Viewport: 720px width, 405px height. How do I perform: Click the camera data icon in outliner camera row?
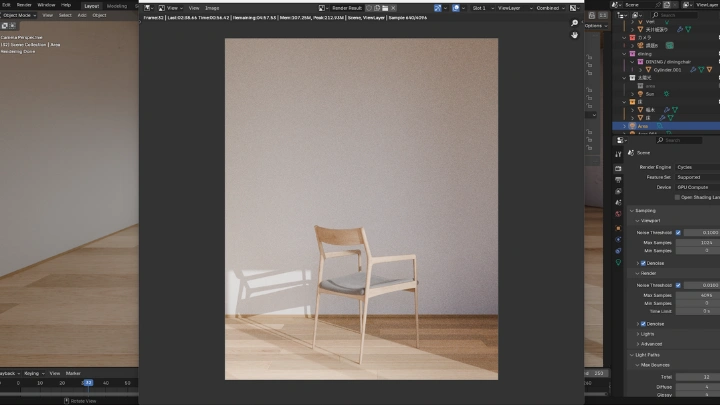pos(670,45)
